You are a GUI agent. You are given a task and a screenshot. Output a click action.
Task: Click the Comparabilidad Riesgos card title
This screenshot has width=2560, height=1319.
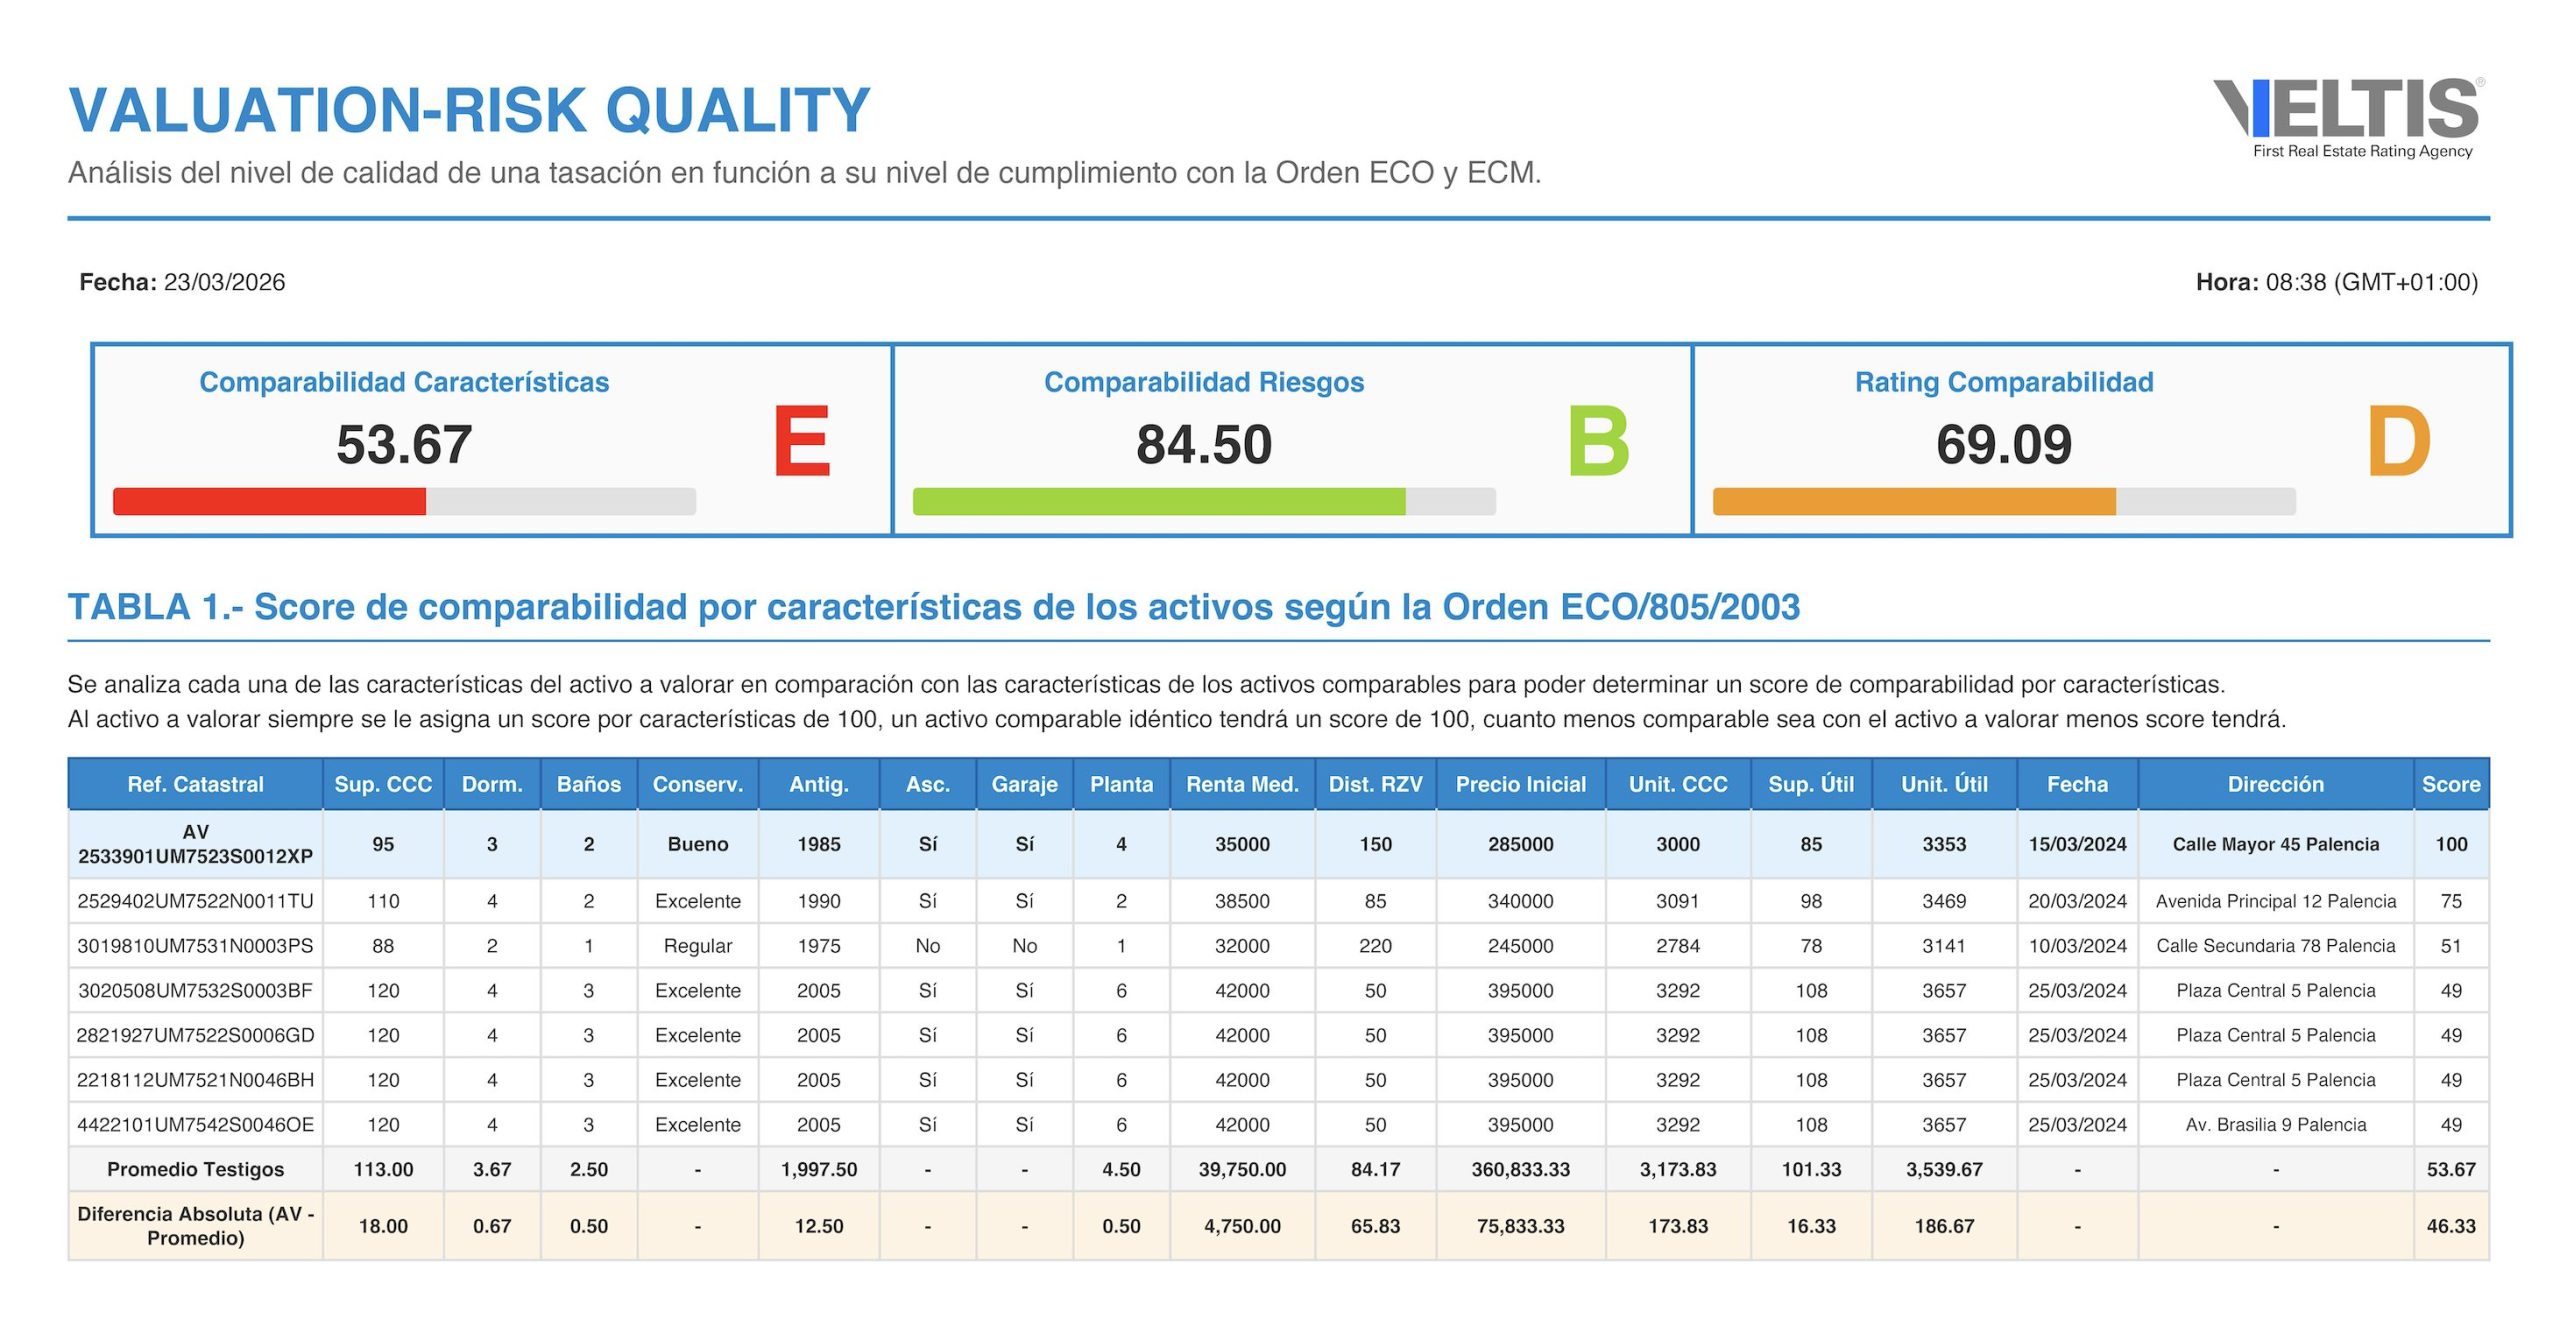click(x=1203, y=382)
